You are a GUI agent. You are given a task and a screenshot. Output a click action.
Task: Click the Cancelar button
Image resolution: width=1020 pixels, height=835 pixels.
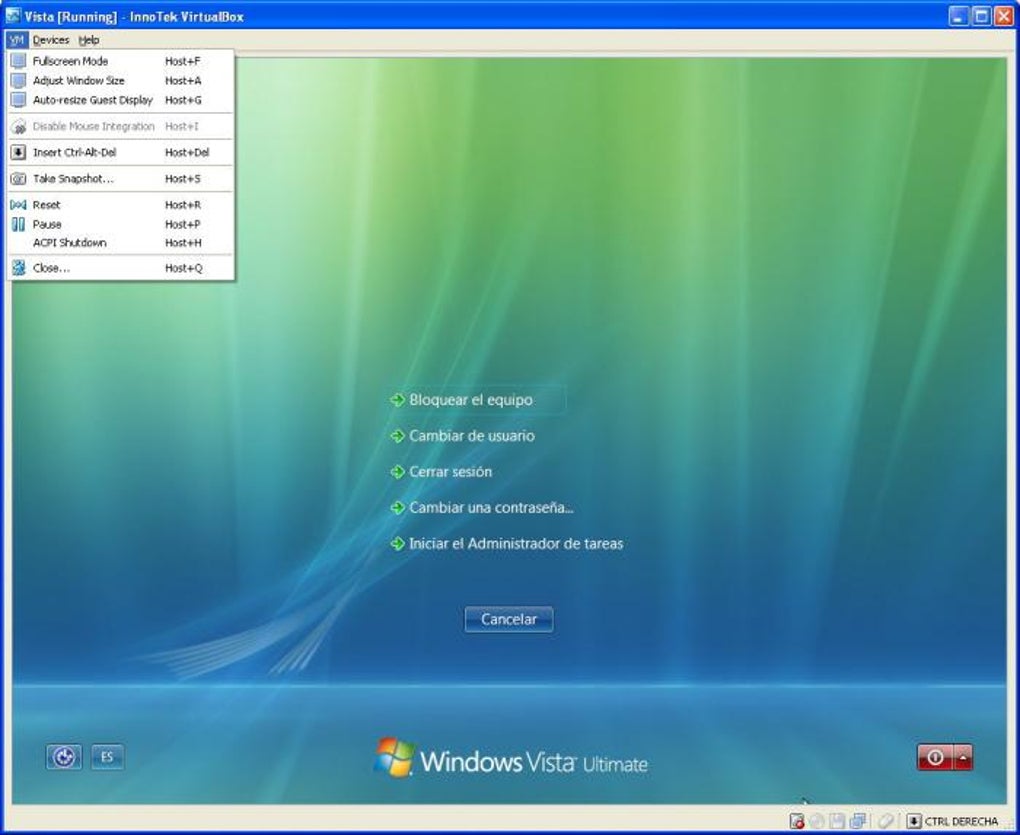(509, 619)
